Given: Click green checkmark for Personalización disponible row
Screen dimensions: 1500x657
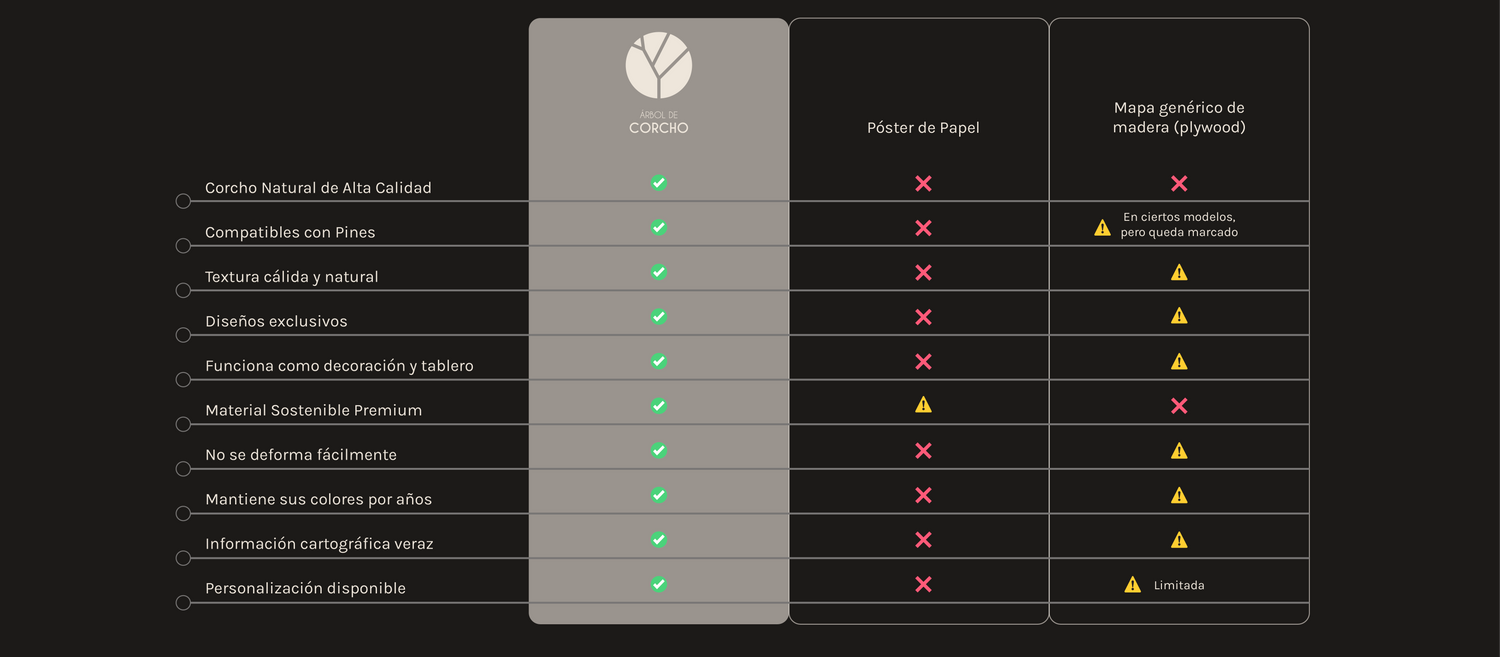Looking at the screenshot, I should 659,584.
